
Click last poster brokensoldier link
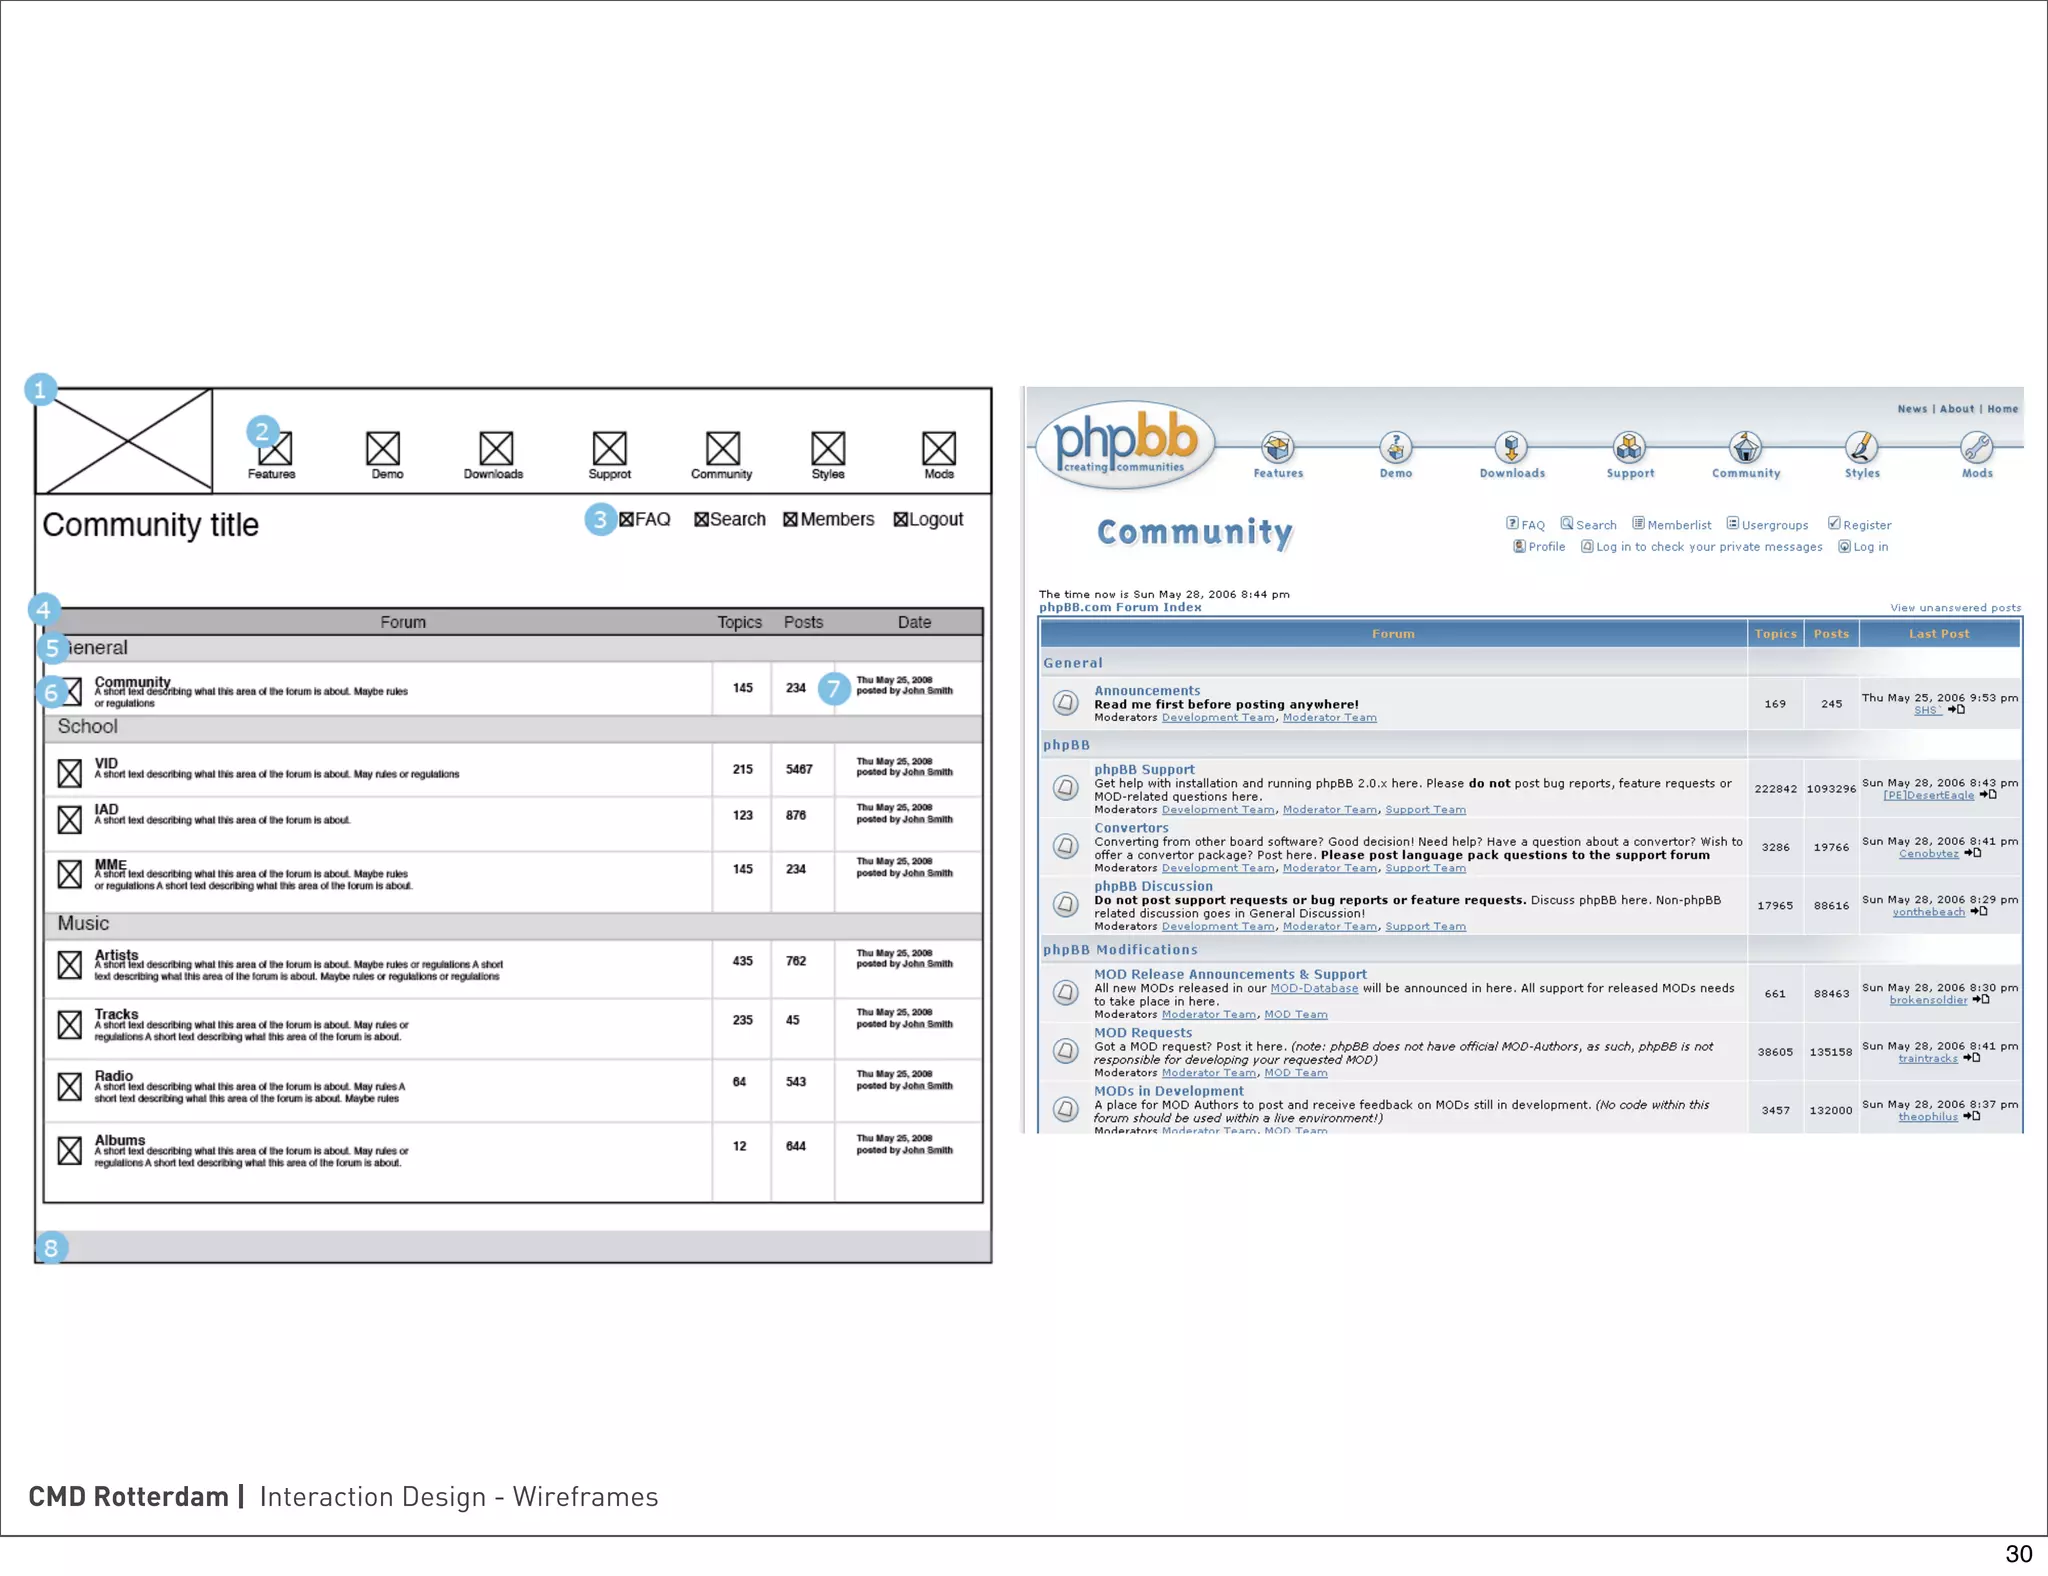(x=1928, y=1000)
